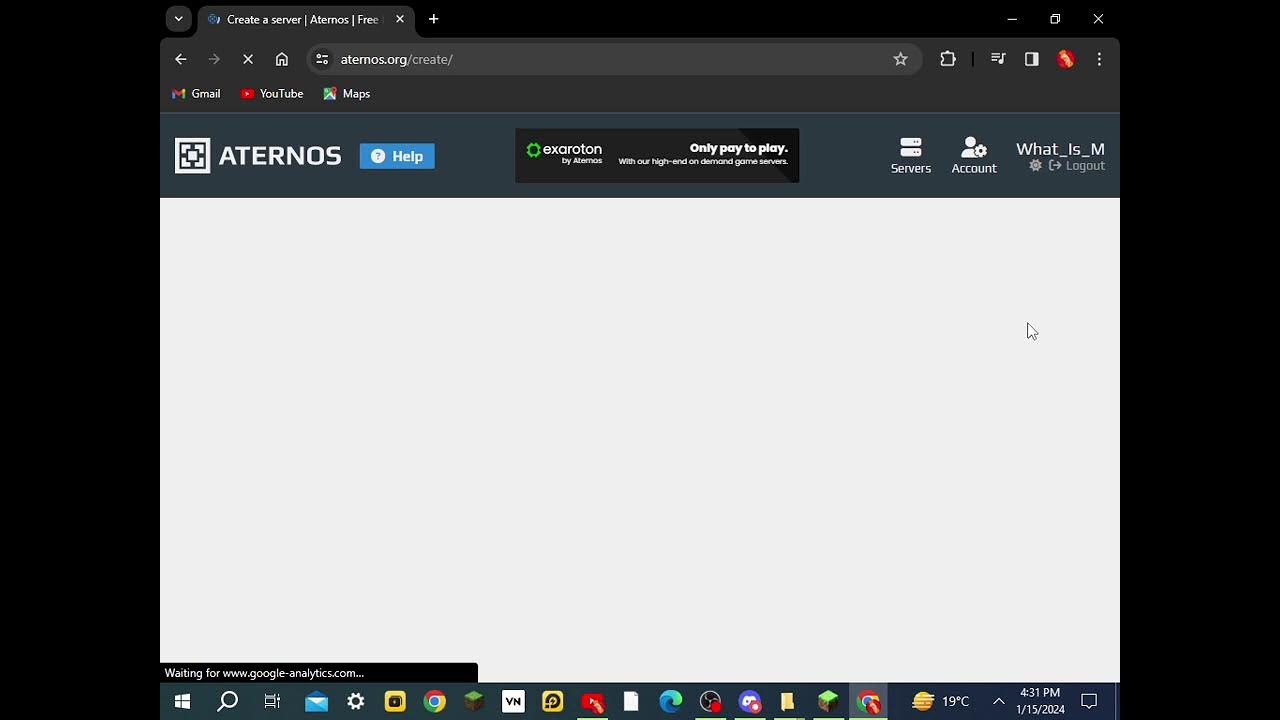The image size is (1280, 720).
Task: Bookmark this page with the star
Action: pyautogui.click(x=900, y=59)
